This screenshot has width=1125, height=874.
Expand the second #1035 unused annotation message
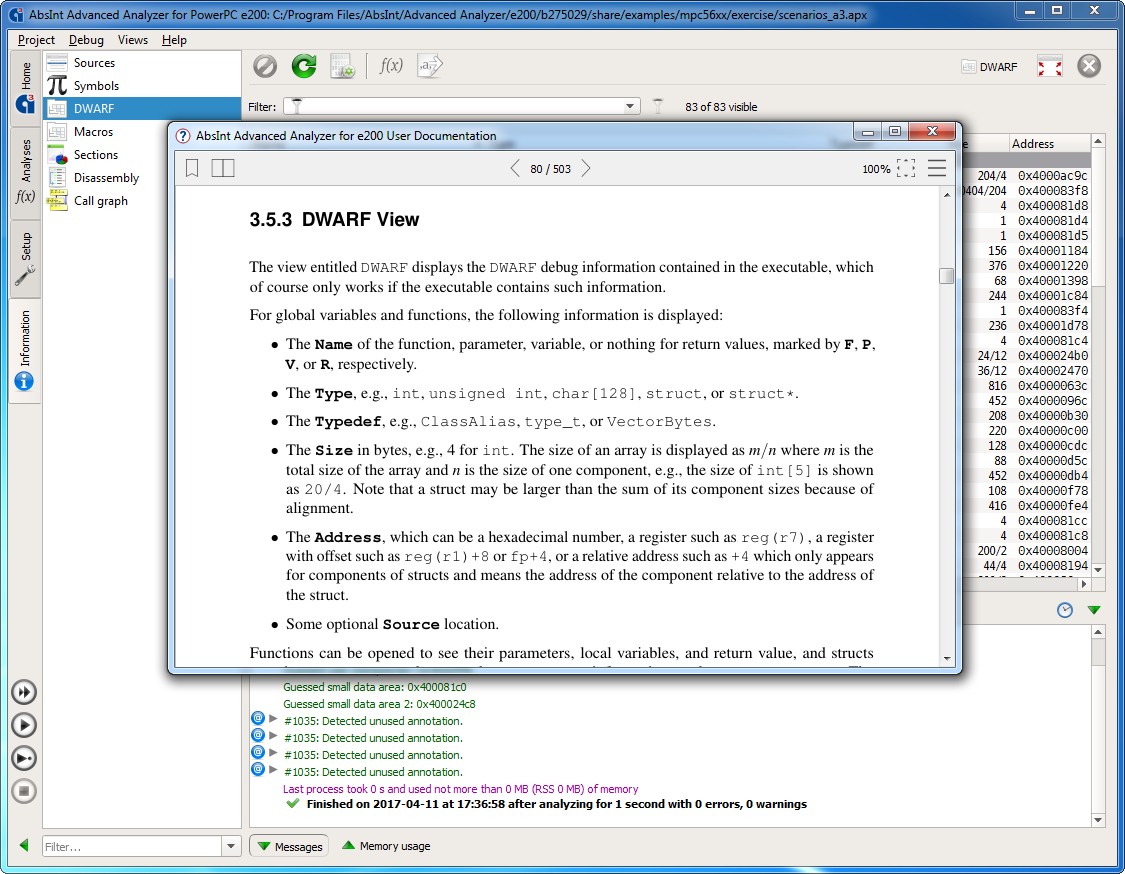273,736
